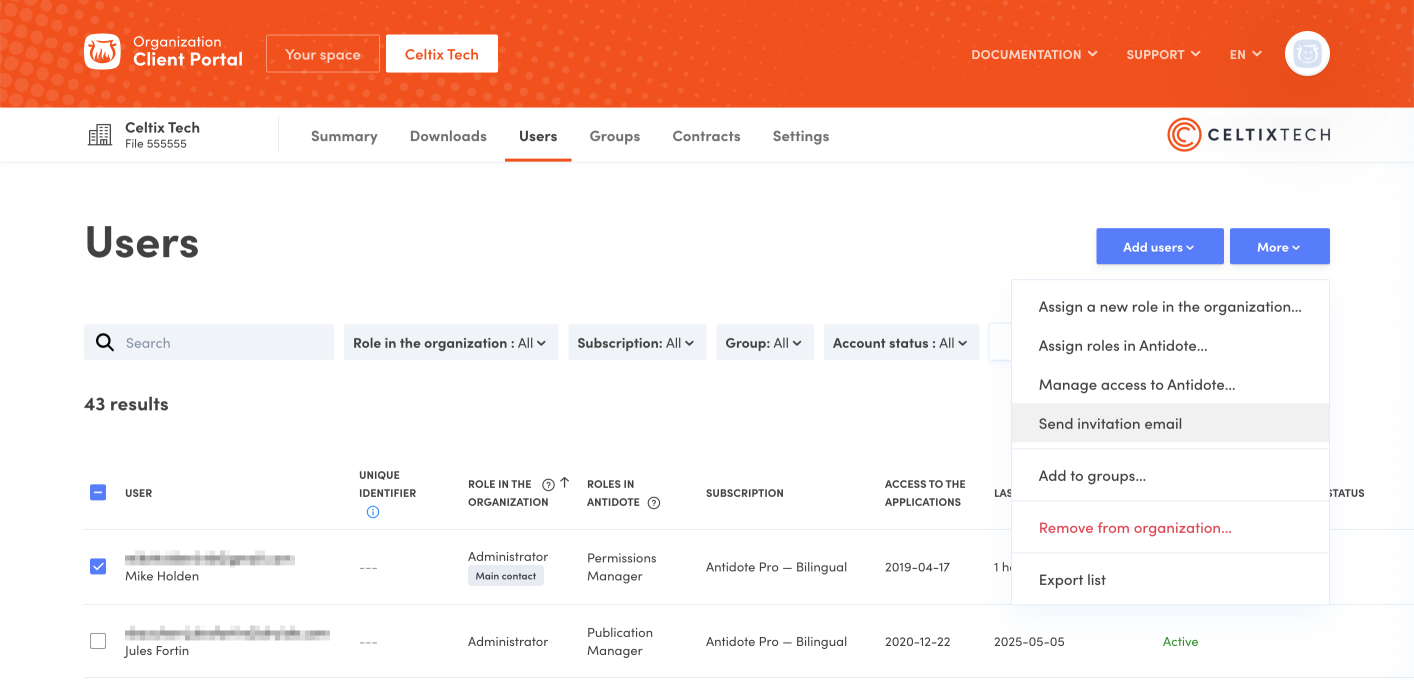Expand the Account status filter
This screenshot has width=1414, height=680.
click(900, 343)
